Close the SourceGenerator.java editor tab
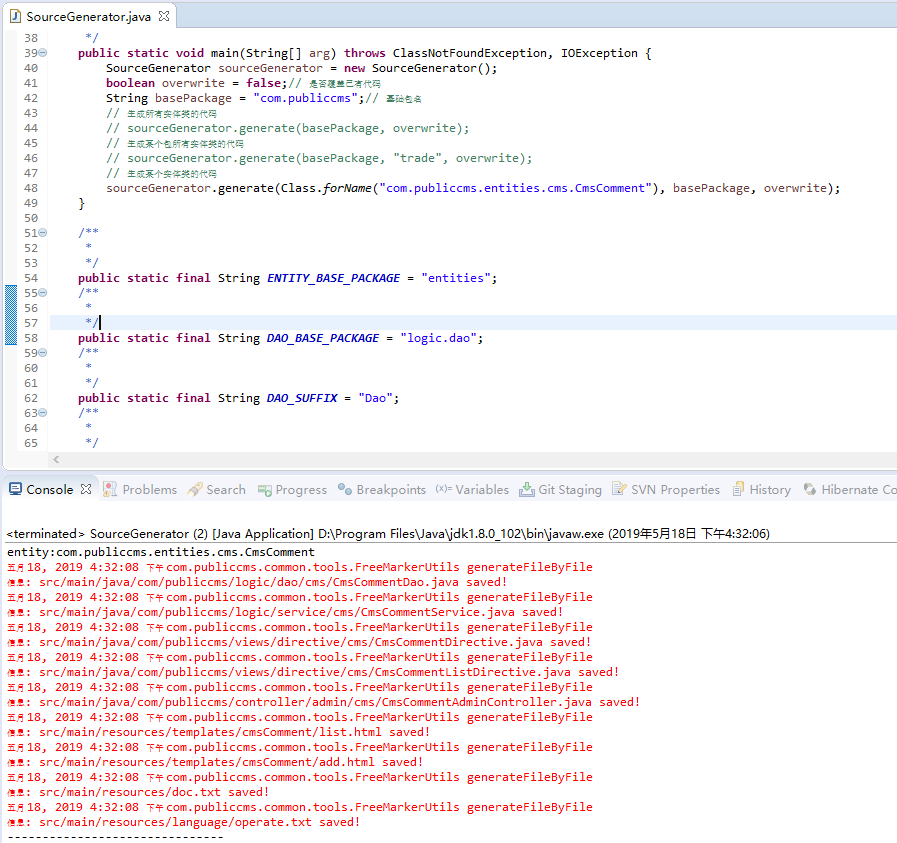897x843 pixels. pyautogui.click(x=164, y=17)
